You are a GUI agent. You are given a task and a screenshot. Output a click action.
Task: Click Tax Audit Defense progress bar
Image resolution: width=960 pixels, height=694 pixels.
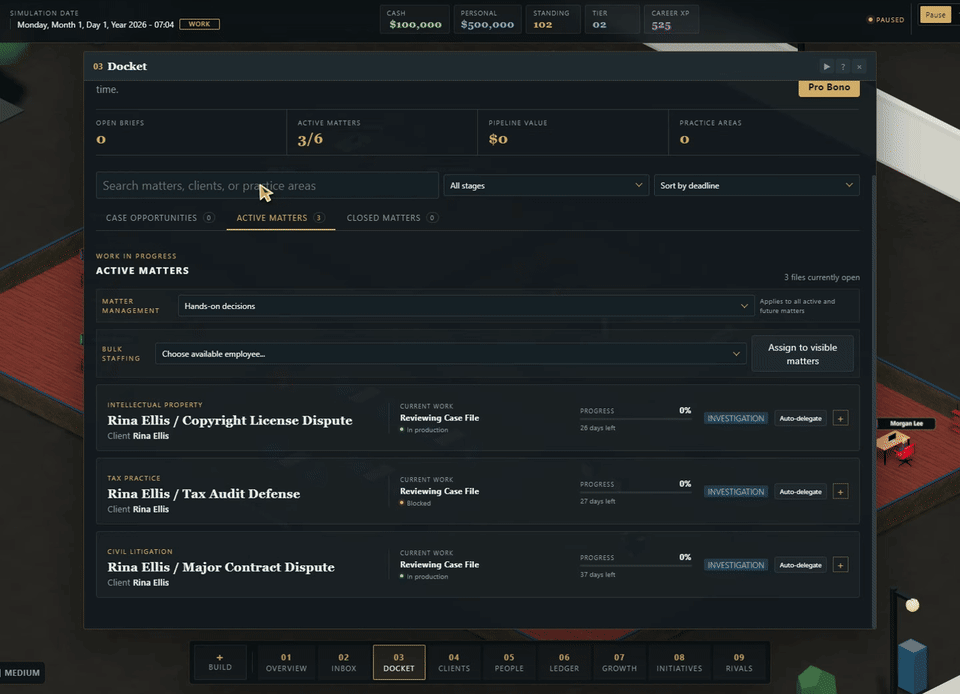click(x=636, y=492)
